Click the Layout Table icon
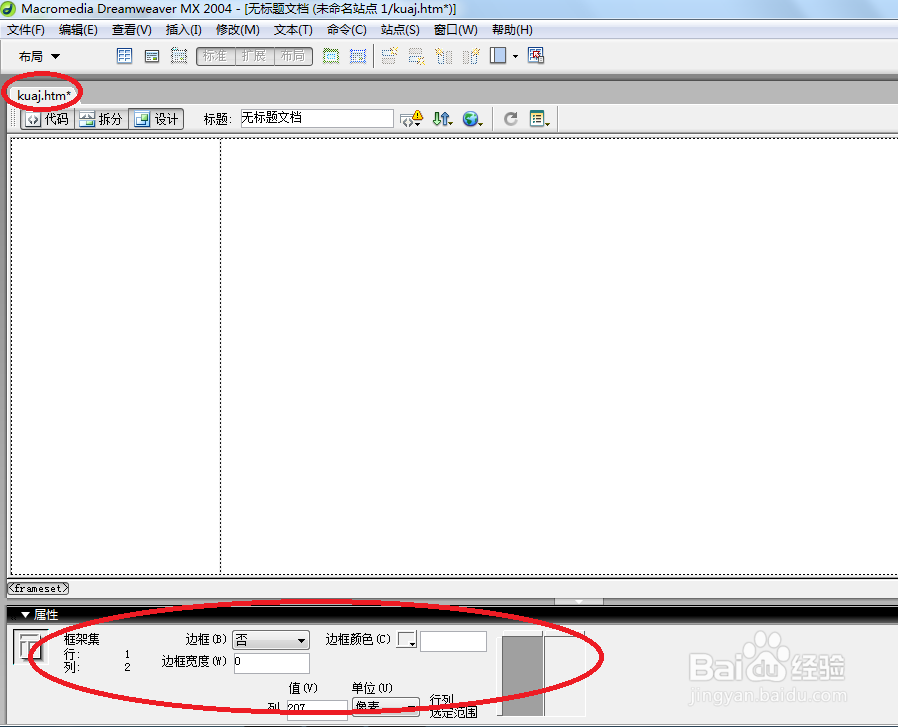The height and width of the screenshot is (727, 898). pos(330,56)
